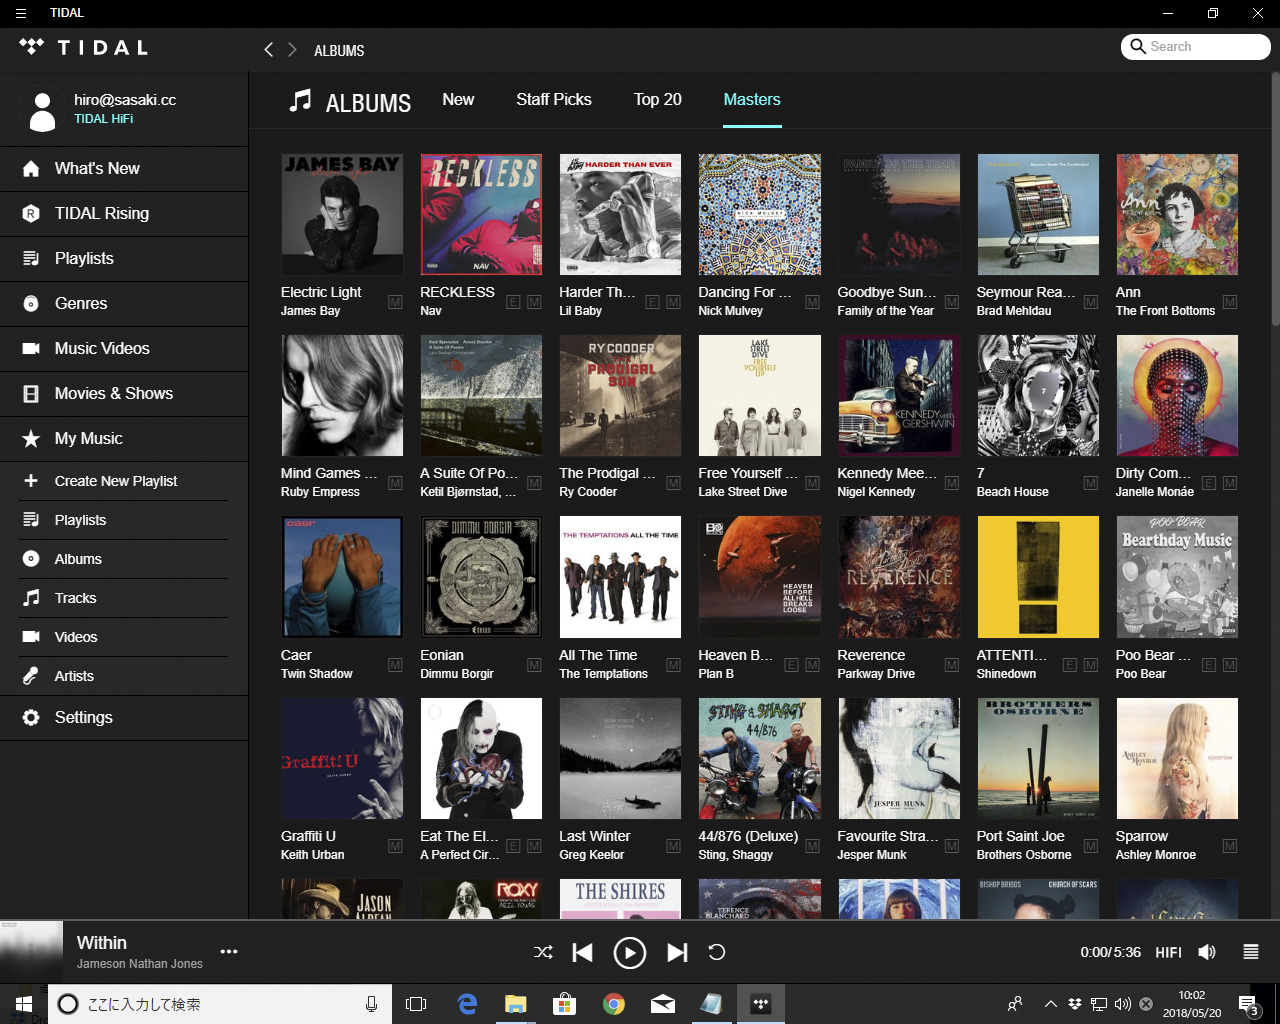Viewport: 1280px width, 1024px height.
Task: Toggle shuffle playback mode
Action: [x=543, y=952]
